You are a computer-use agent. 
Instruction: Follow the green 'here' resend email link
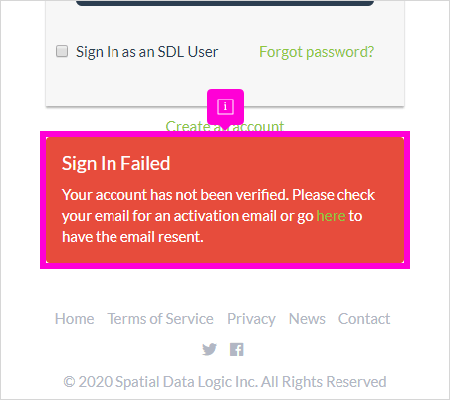(331, 216)
